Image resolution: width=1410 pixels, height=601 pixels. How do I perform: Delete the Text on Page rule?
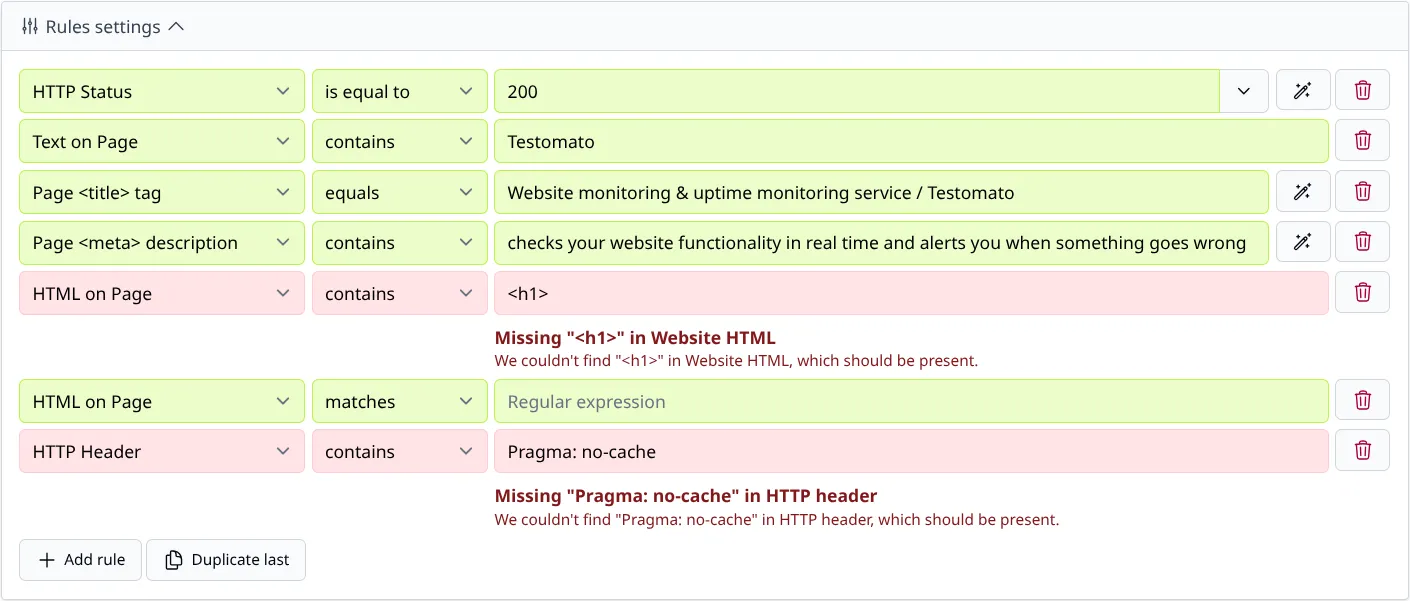(1362, 140)
